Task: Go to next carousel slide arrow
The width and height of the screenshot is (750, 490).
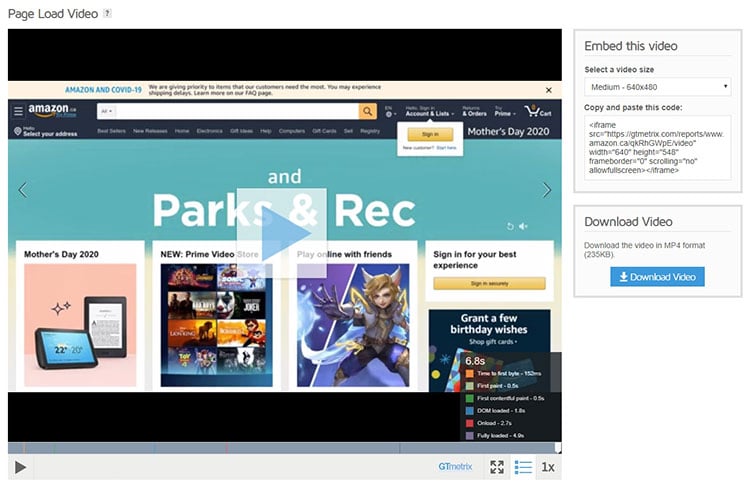Action: 547,190
